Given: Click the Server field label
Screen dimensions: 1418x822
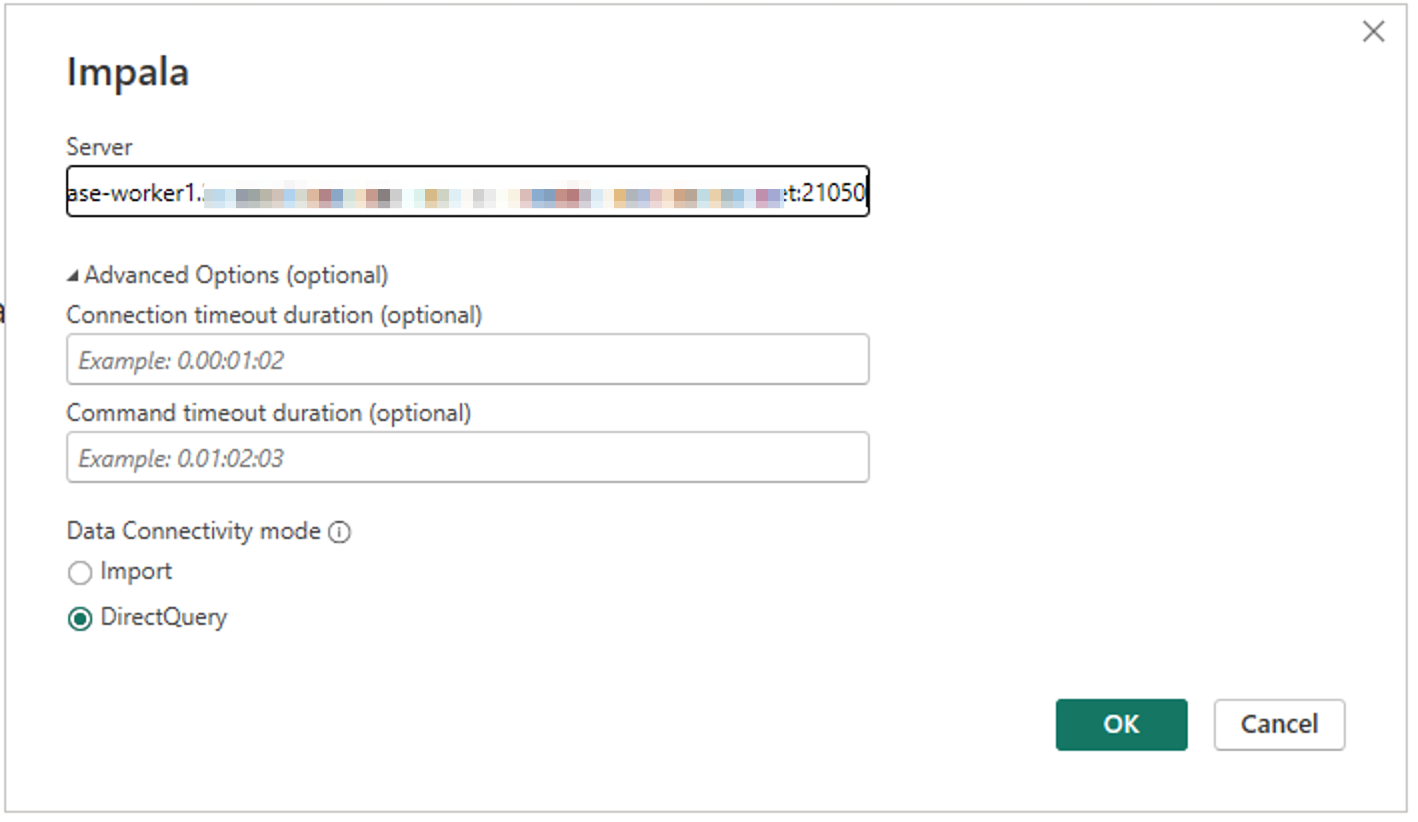Looking at the screenshot, I should click(x=99, y=147).
